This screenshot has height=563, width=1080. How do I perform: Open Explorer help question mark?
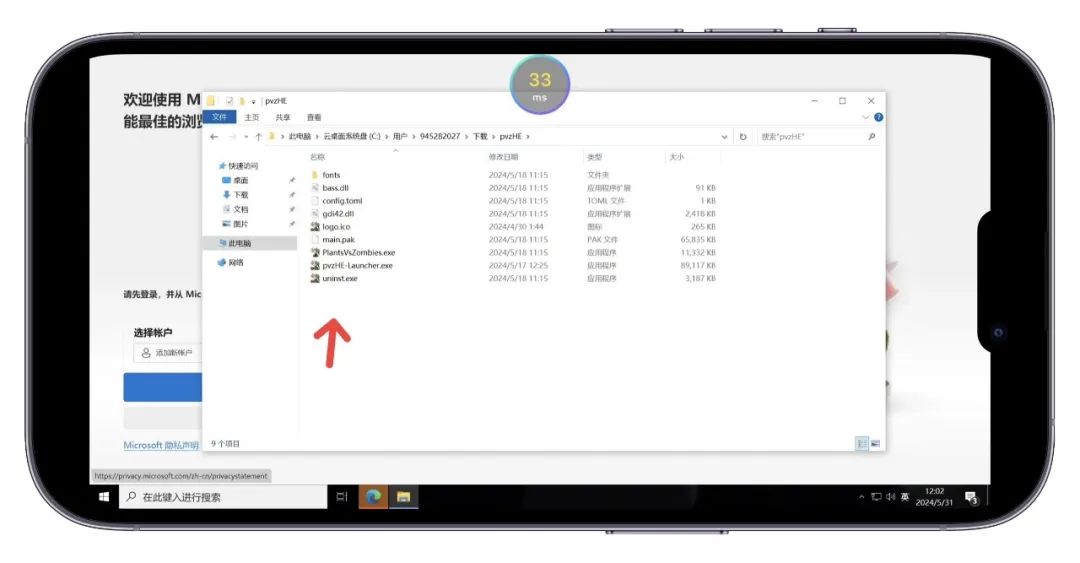(x=878, y=117)
